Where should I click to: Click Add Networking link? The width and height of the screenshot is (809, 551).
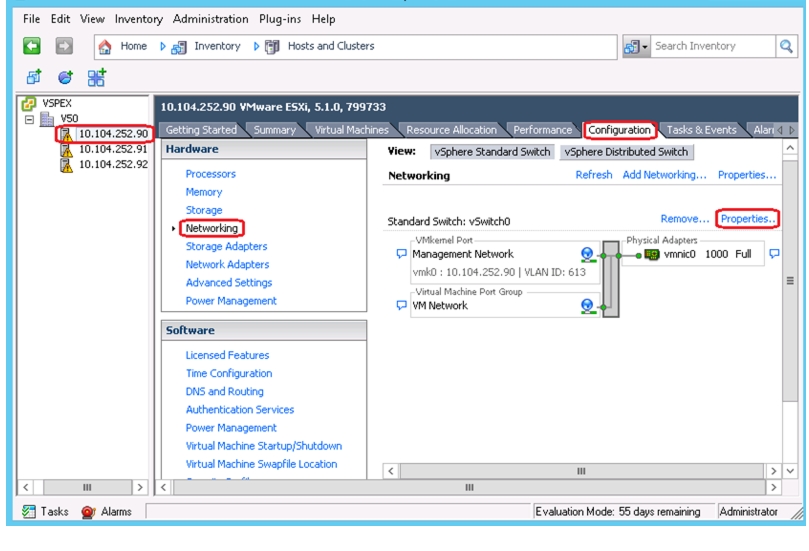pyautogui.click(x=665, y=175)
